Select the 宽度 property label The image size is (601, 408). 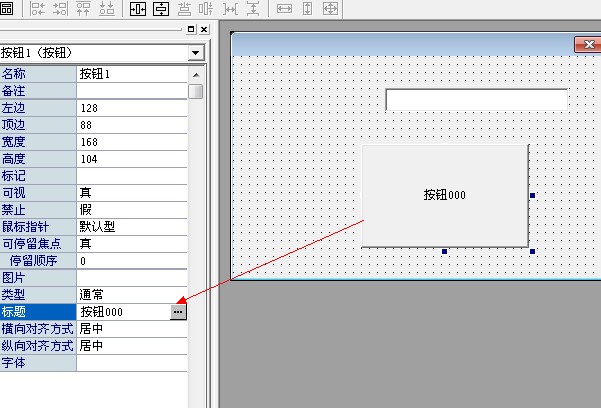[x=38, y=142]
